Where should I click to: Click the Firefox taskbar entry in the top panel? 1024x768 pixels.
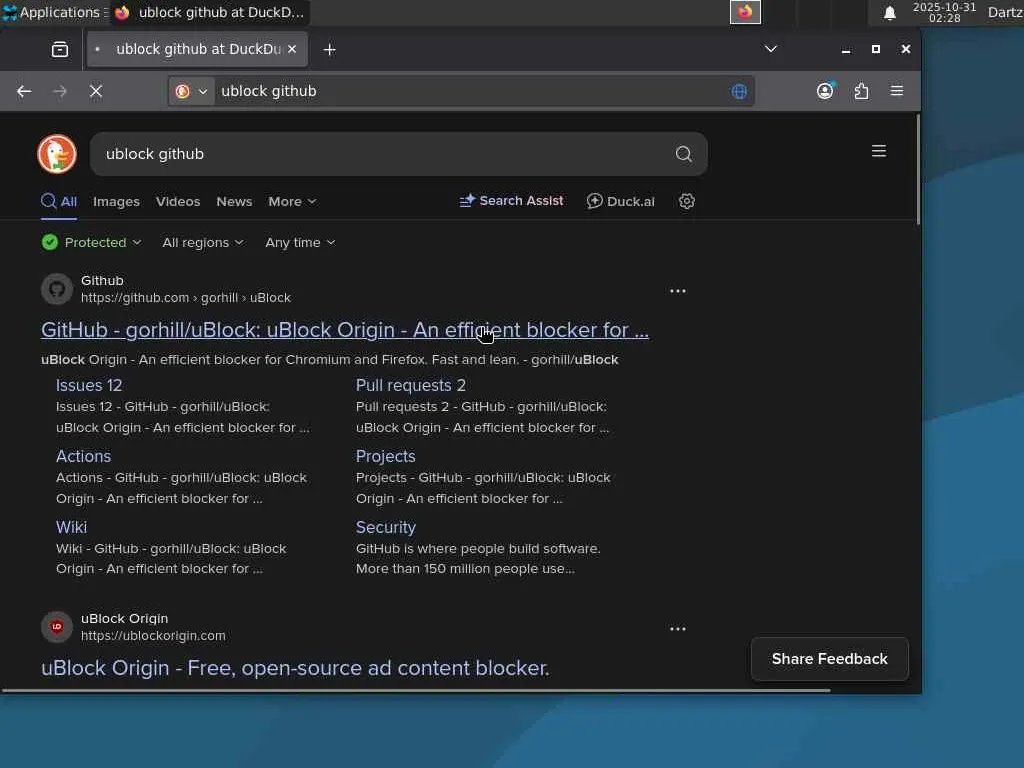tap(210, 12)
